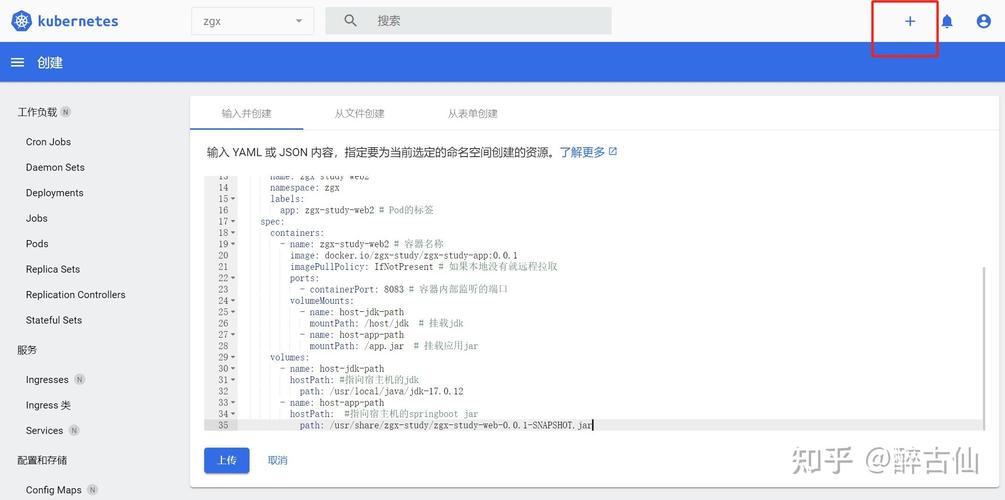Open Cron Jobs in sidebar
Viewport: 1005px width, 500px height.
pos(48,142)
